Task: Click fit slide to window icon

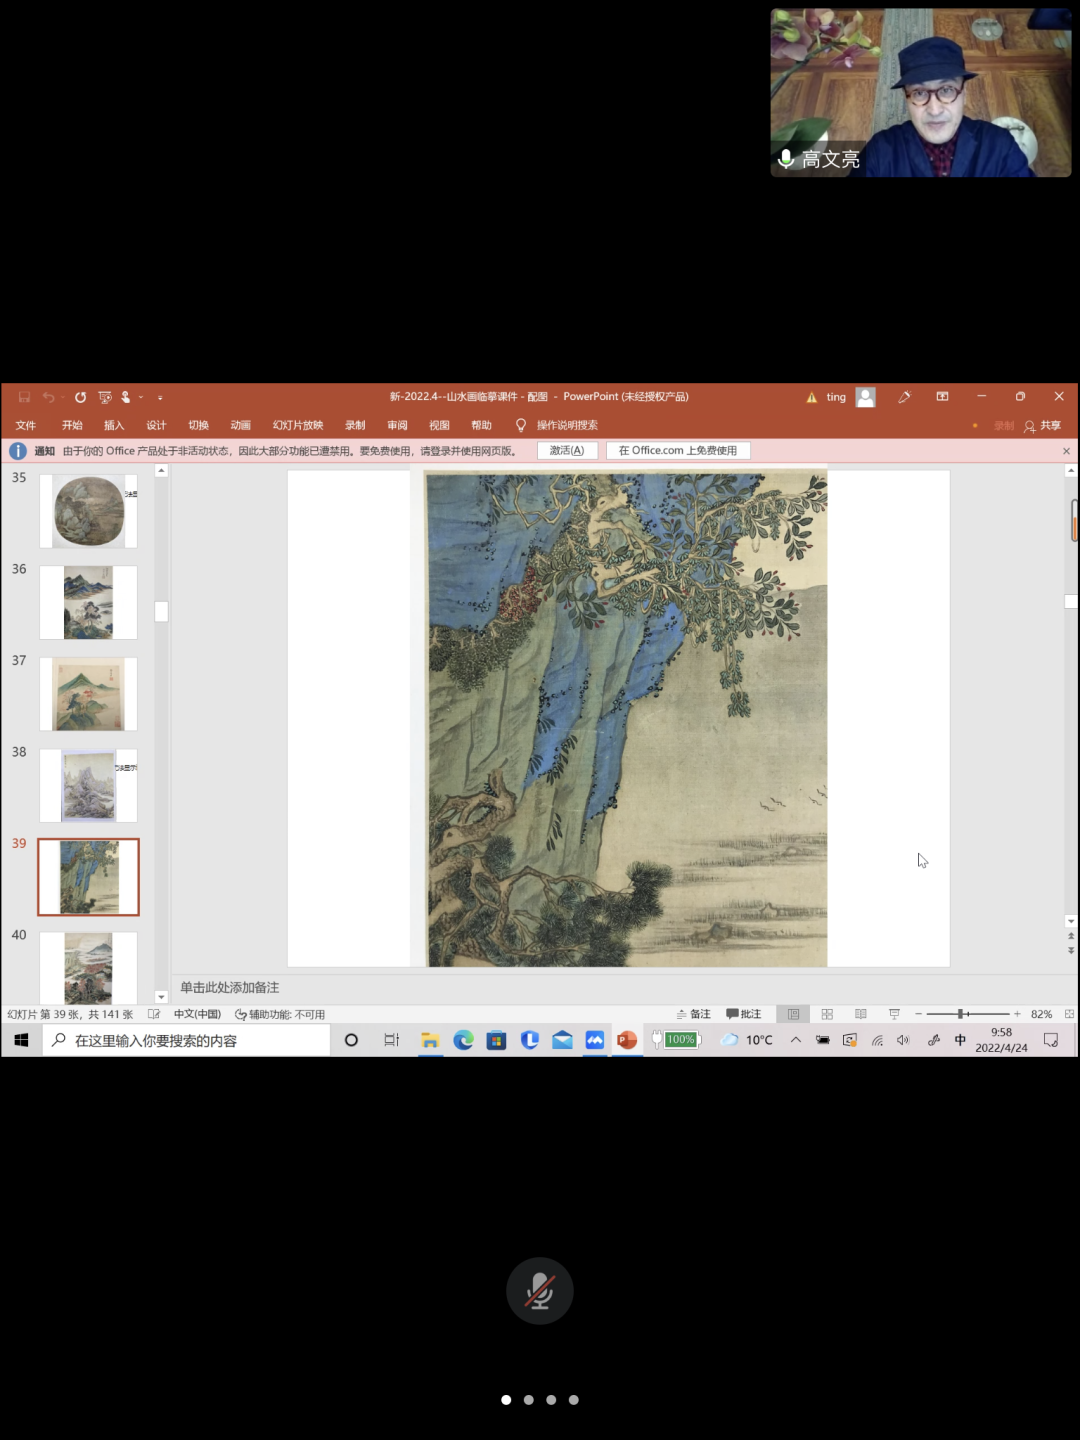Action: [1069, 1014]
